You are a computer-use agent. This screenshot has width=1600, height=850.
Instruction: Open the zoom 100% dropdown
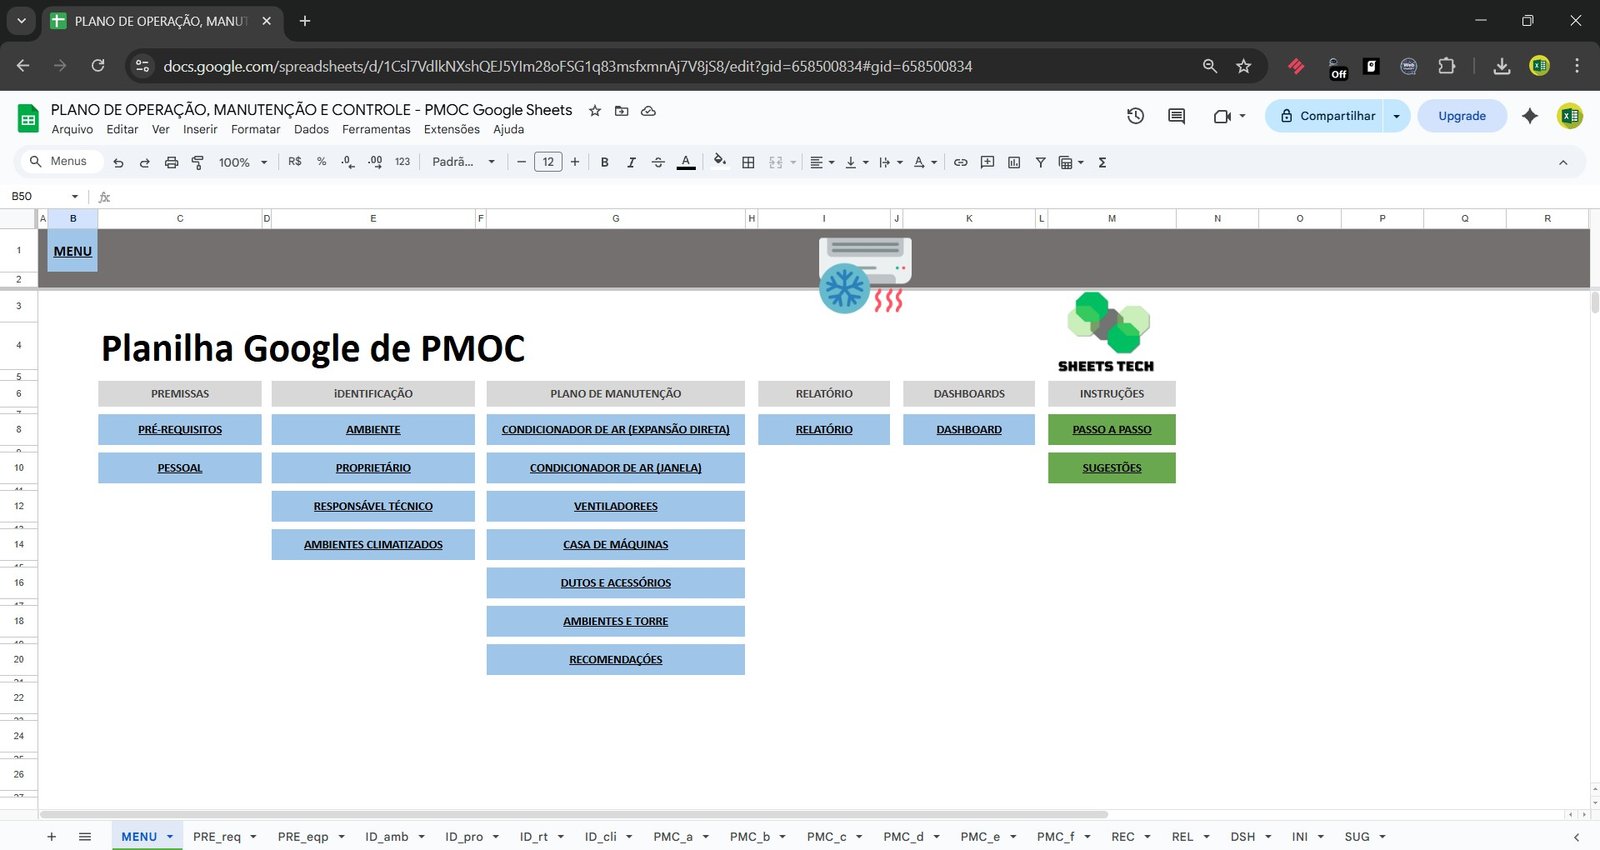pyautogui.click(x=243, y=162)
